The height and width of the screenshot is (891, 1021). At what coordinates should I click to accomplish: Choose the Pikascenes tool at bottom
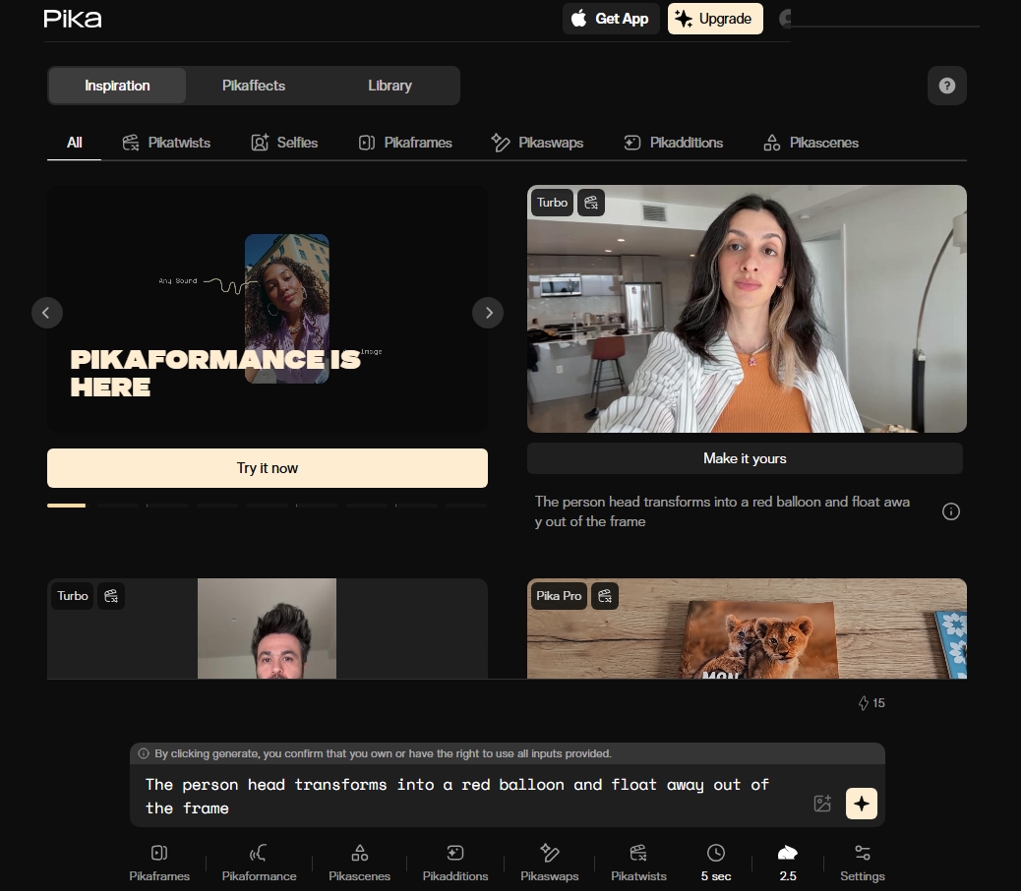coord(359,863)
